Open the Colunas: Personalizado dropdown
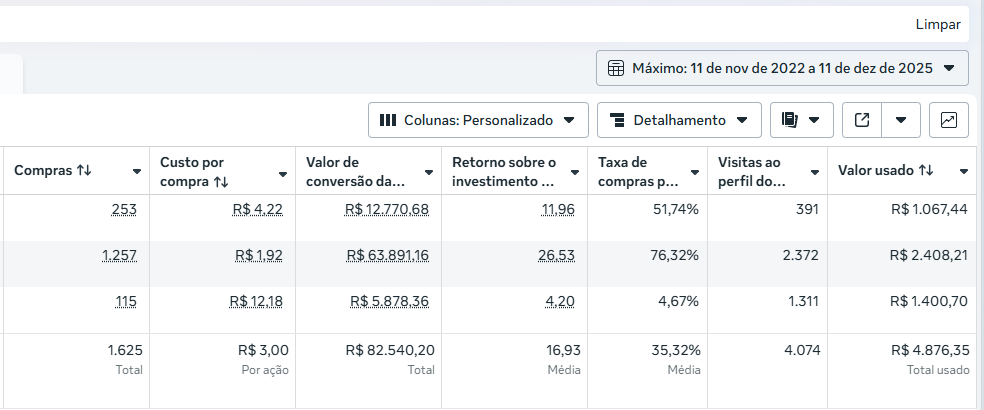This screenshot has width=984, height=410. click(477, 120)
